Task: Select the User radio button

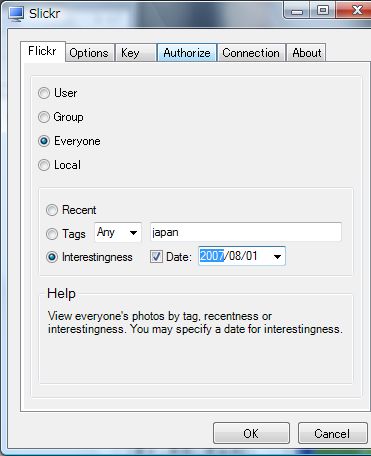Action: pos(44,93)
